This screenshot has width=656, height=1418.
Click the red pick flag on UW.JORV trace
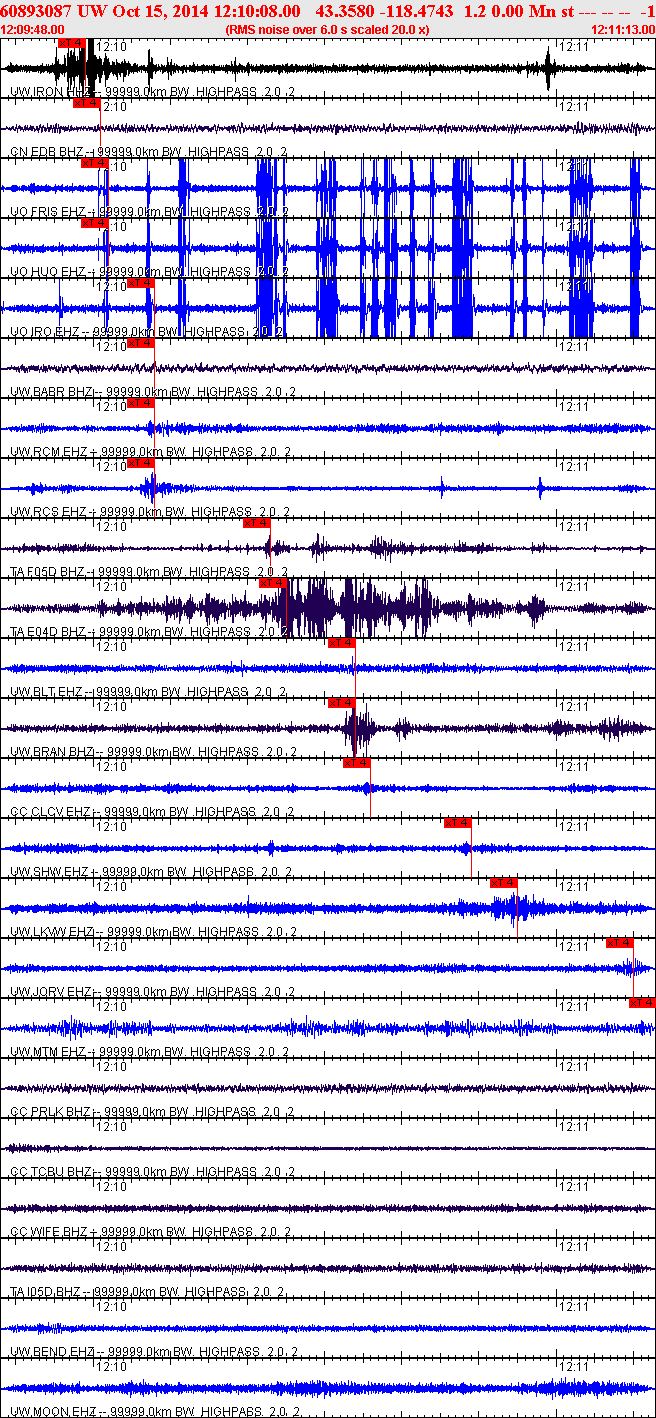[619, 943]
